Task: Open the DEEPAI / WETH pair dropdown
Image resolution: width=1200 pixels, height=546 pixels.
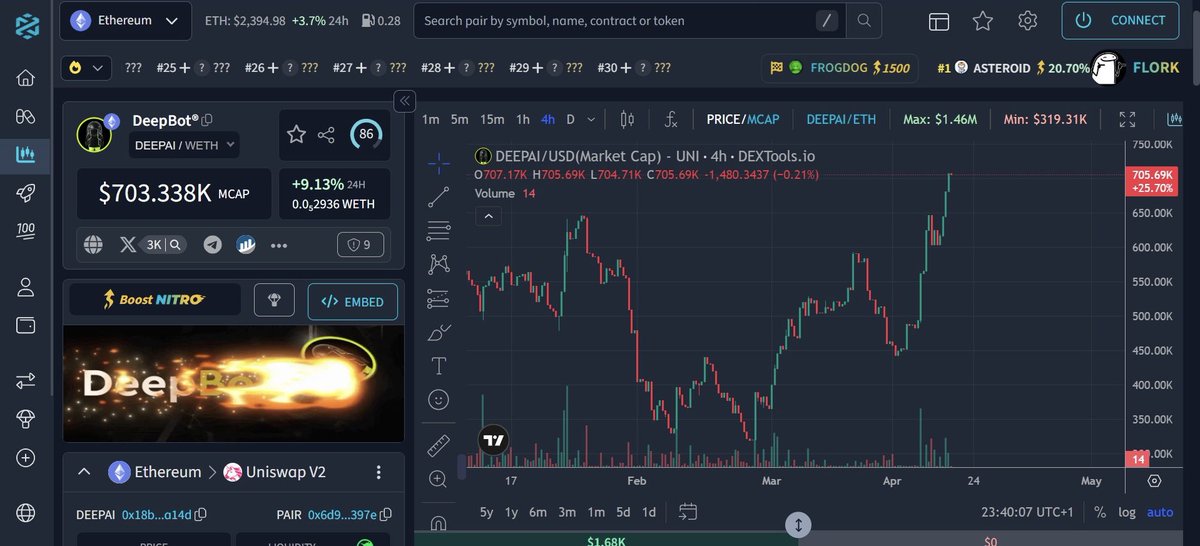Action: point(185,146)
